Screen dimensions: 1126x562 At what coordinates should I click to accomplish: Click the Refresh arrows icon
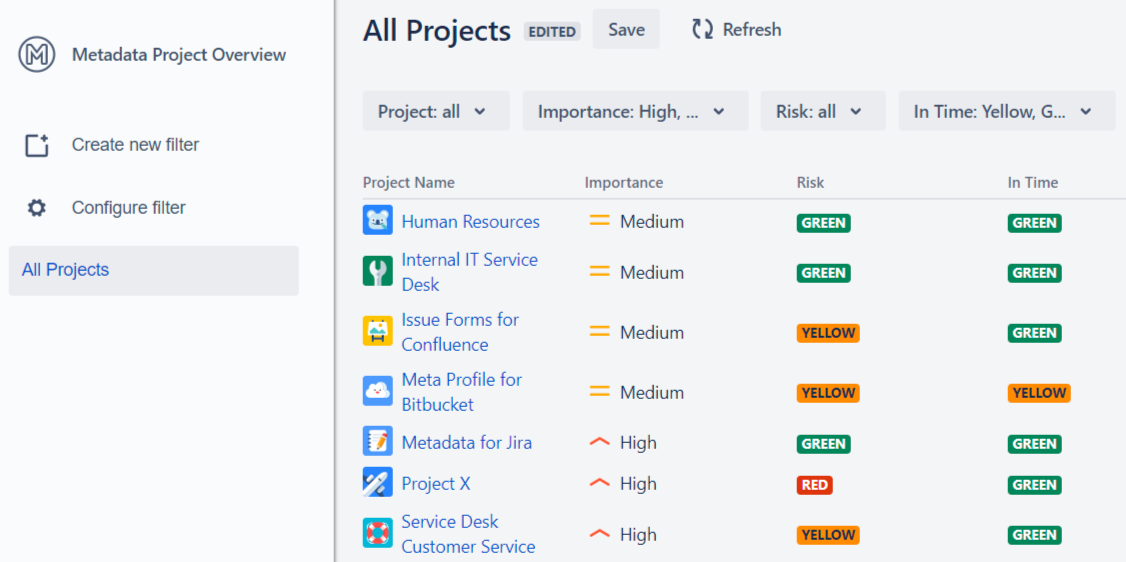point(702,29)
